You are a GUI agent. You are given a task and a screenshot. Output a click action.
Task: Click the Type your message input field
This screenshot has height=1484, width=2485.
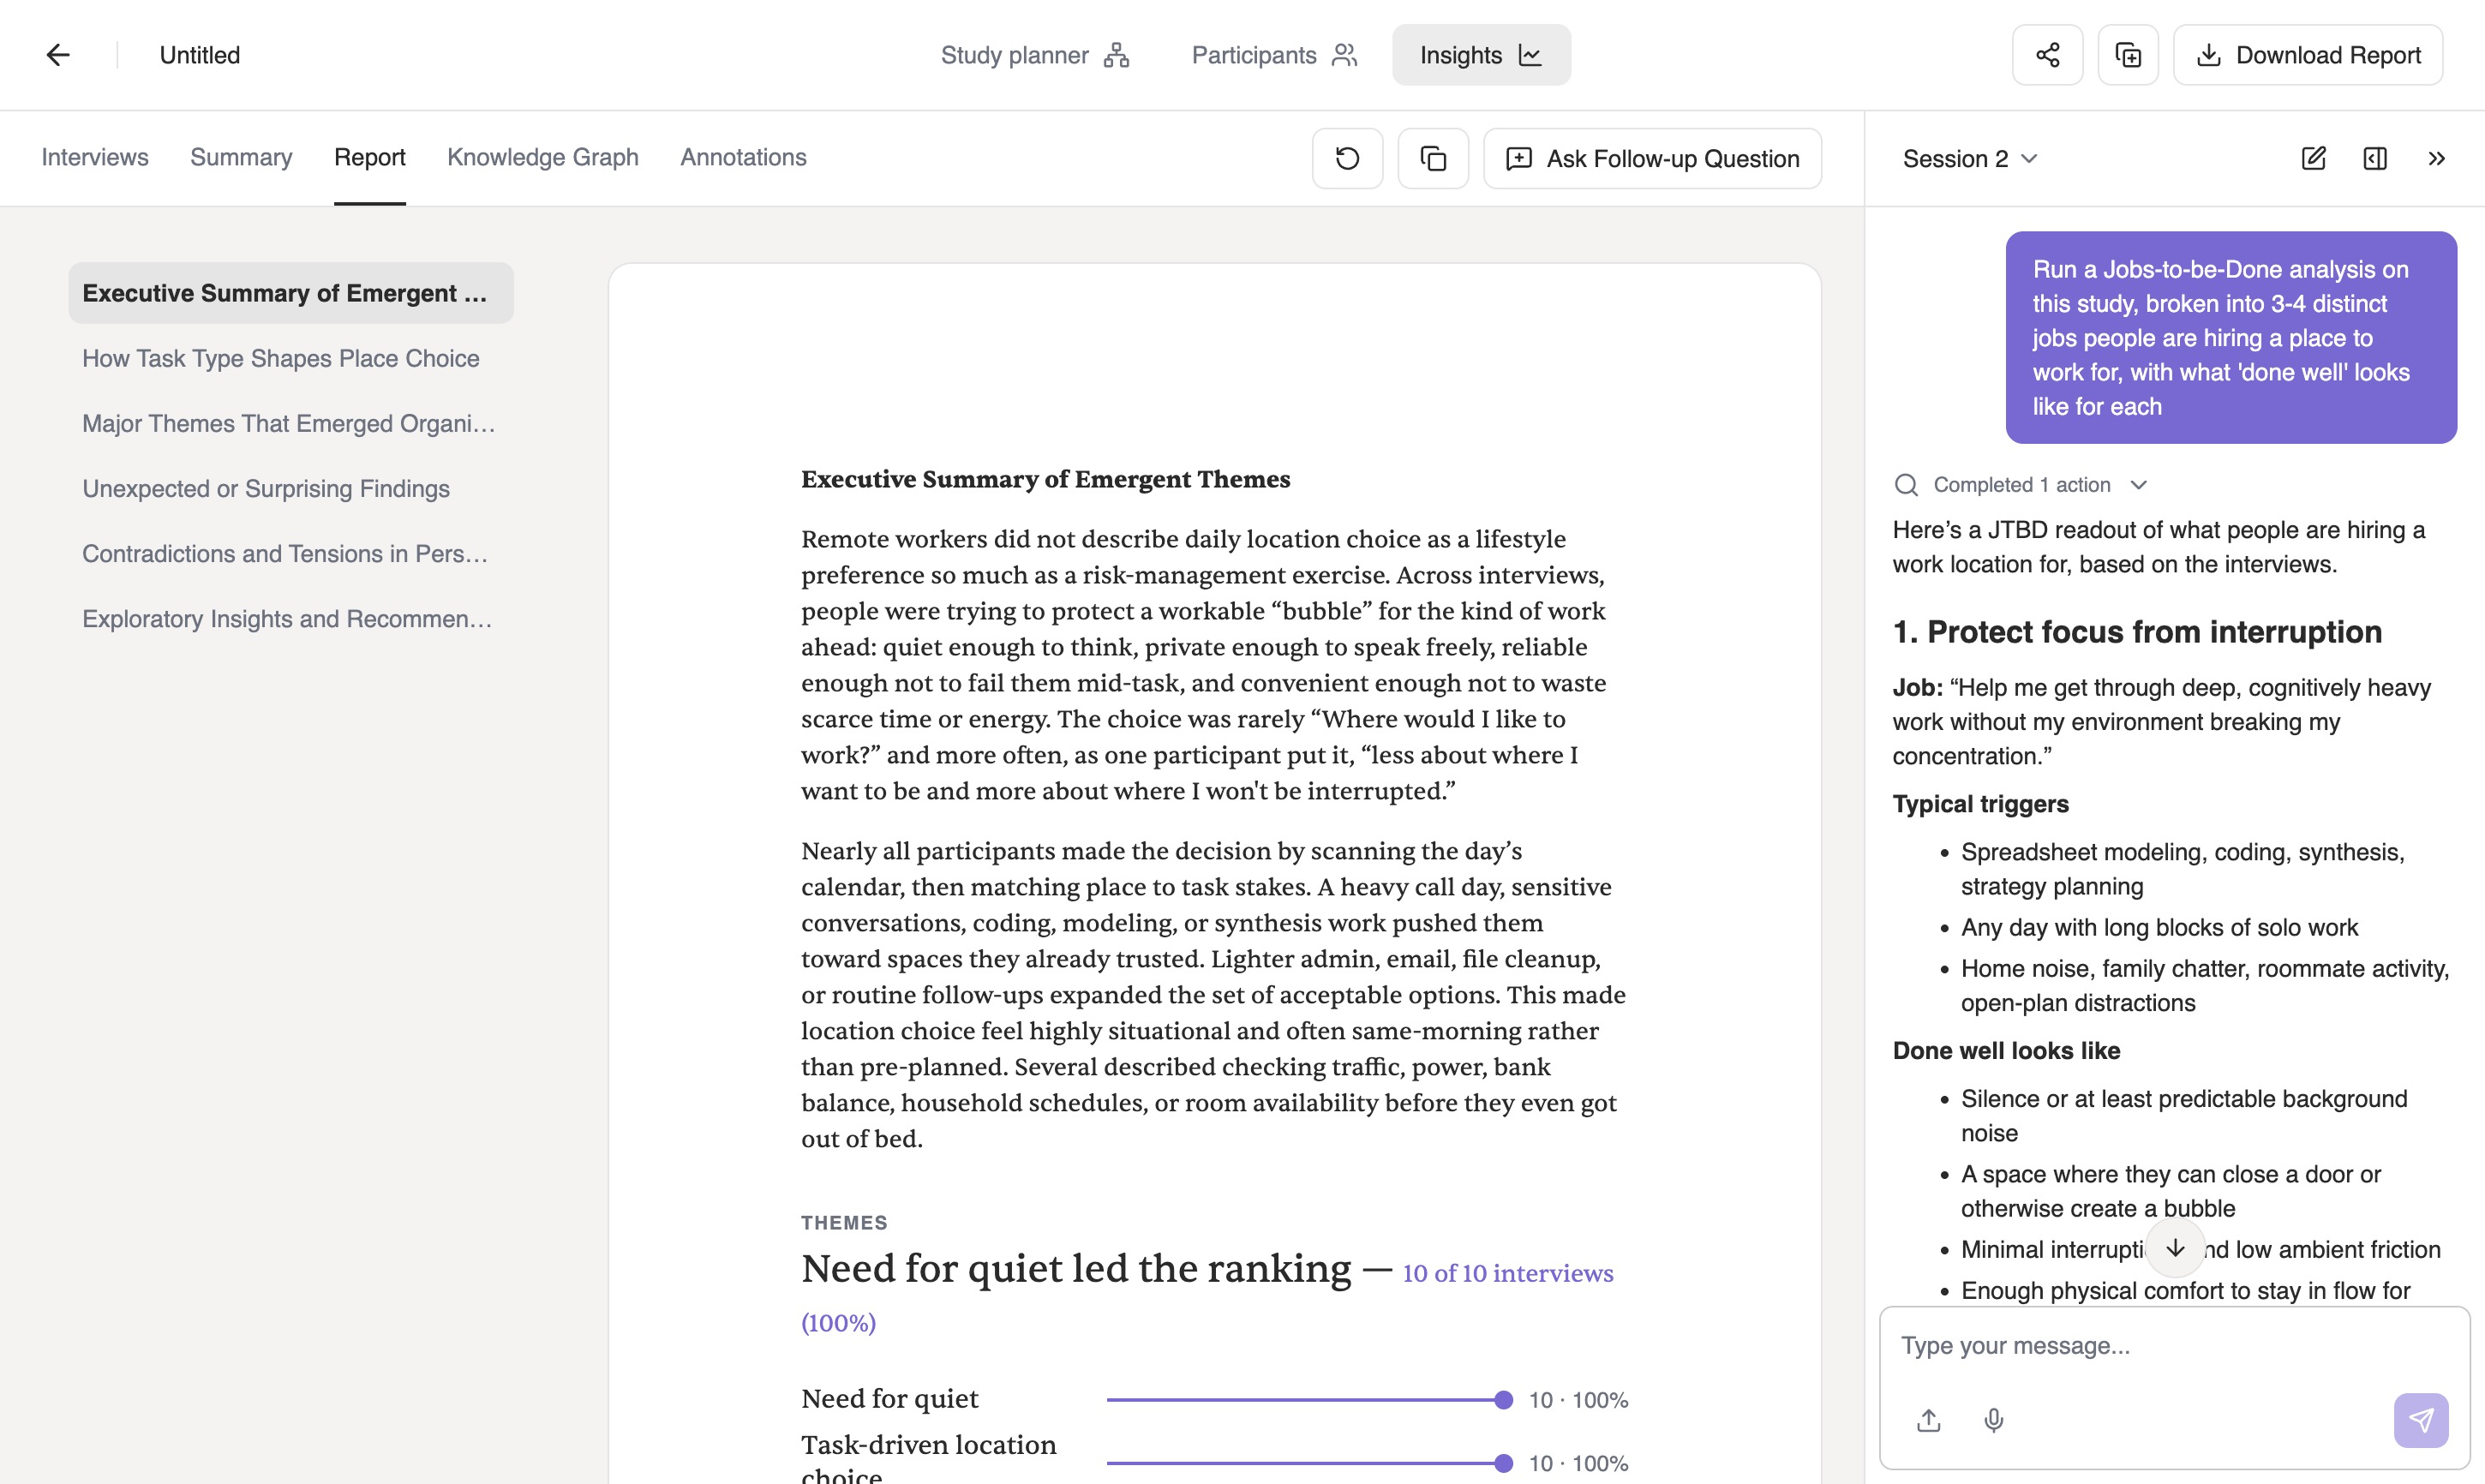pos(2173,1346)
